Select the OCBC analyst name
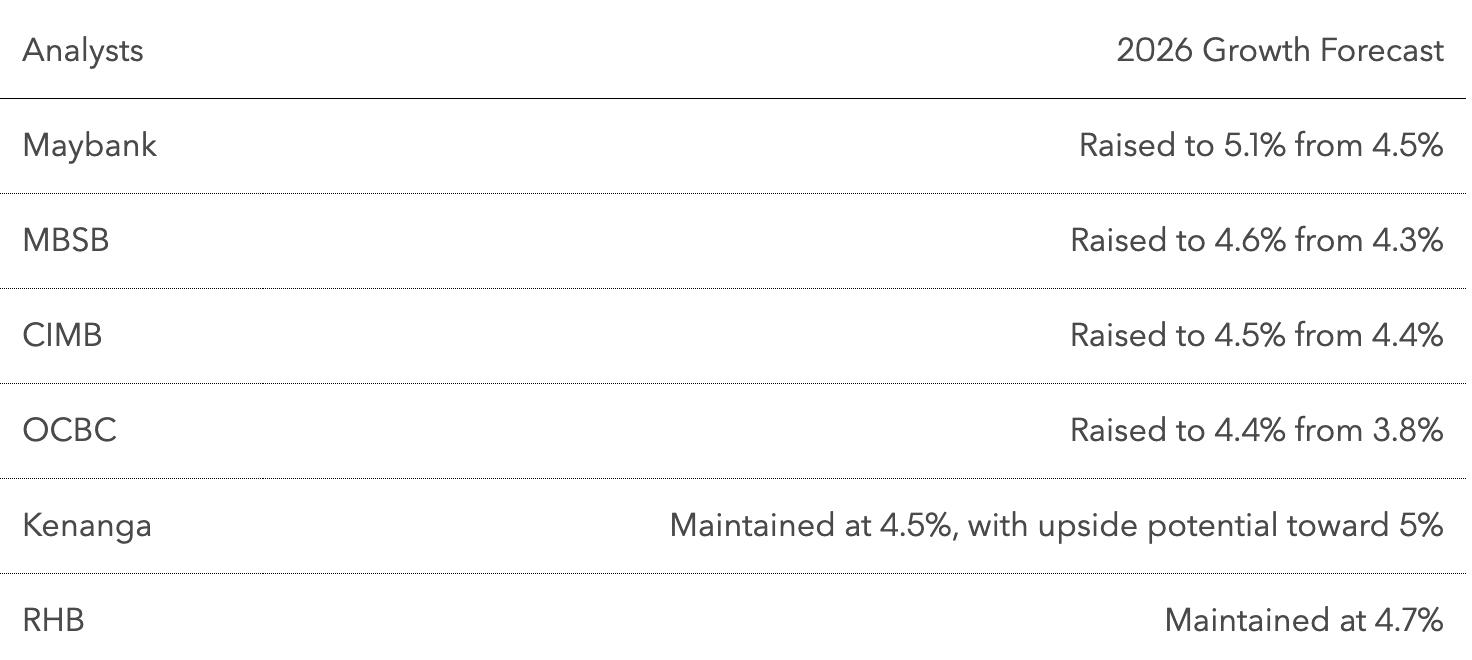Viewport: 1472px width, 660px height. tap(70, 430)
